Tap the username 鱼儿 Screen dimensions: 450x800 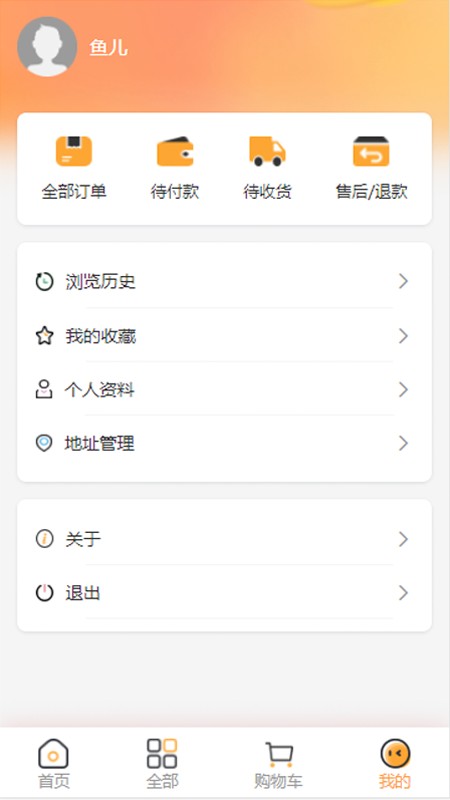[108, 48]
